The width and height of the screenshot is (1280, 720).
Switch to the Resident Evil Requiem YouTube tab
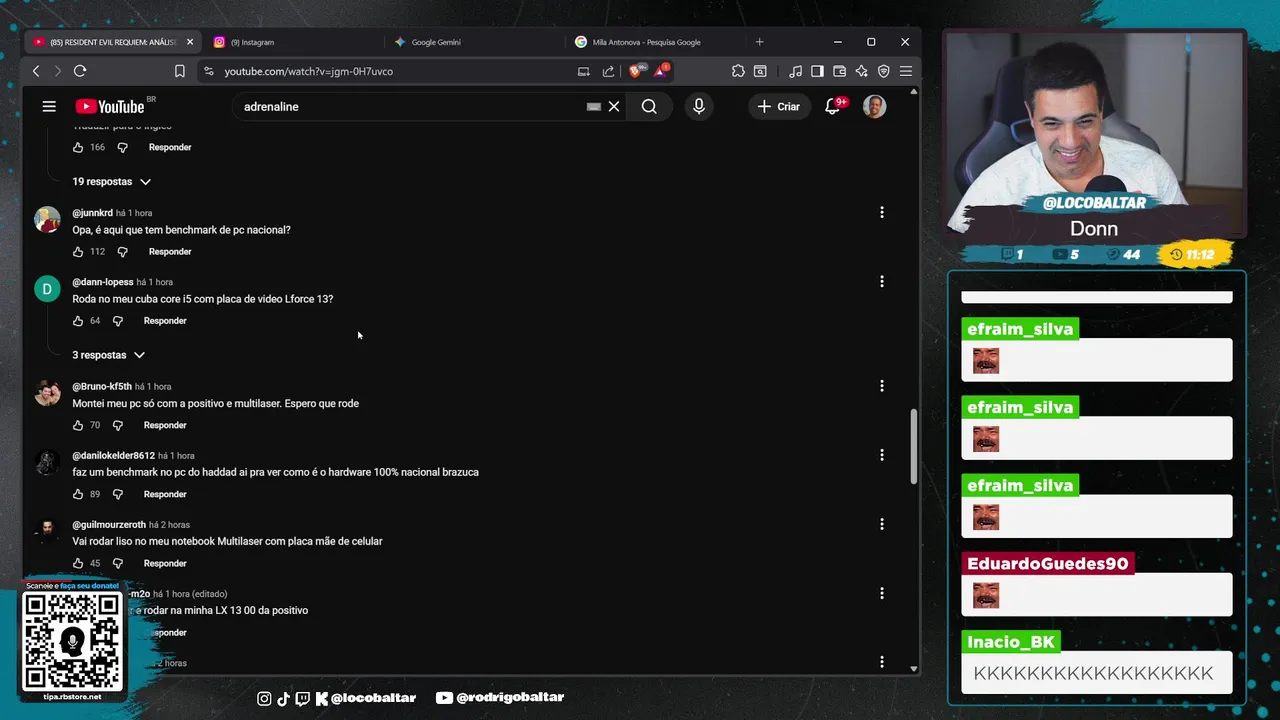tap(105, 42)
